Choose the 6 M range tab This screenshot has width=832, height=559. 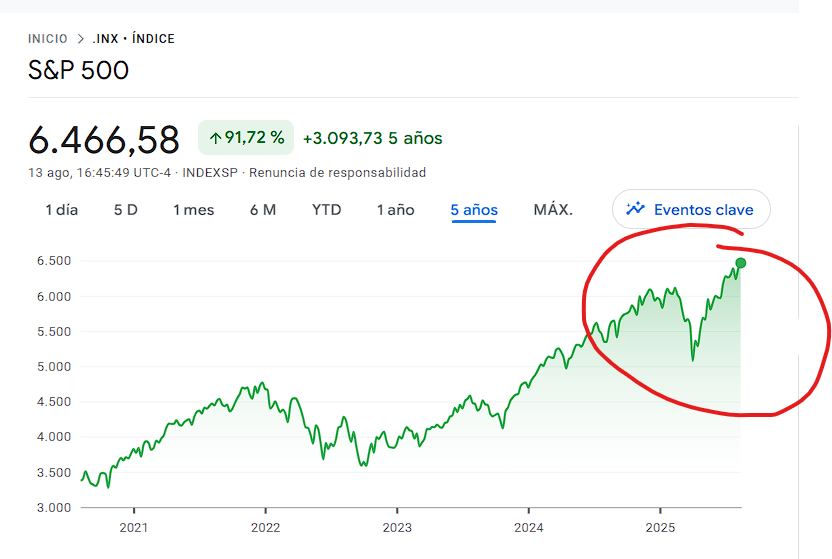tap(262, 210)
